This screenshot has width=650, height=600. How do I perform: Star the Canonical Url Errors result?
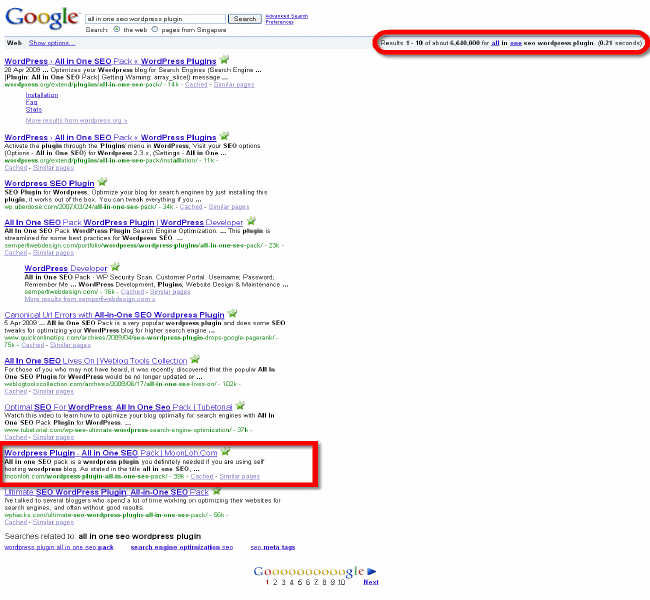pos(233,313)
